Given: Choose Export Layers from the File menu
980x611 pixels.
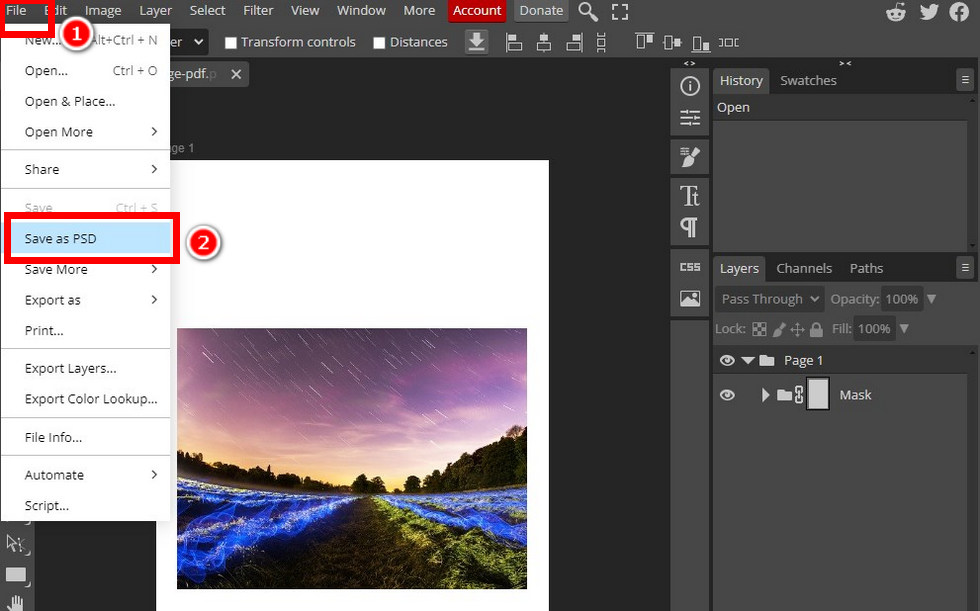Looking at the screenshot, I should click(70, 368).
